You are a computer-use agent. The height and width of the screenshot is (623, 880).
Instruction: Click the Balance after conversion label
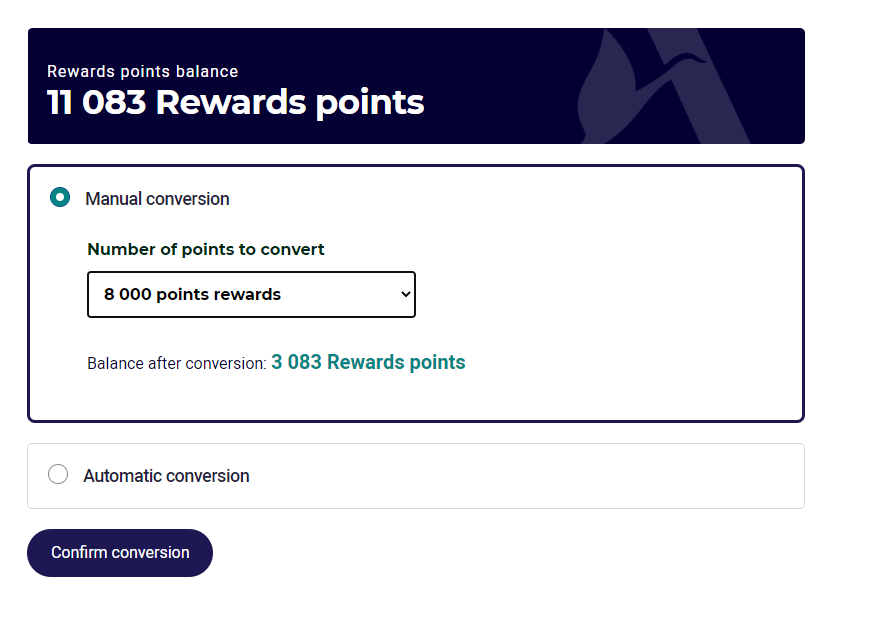pos(177,364)
